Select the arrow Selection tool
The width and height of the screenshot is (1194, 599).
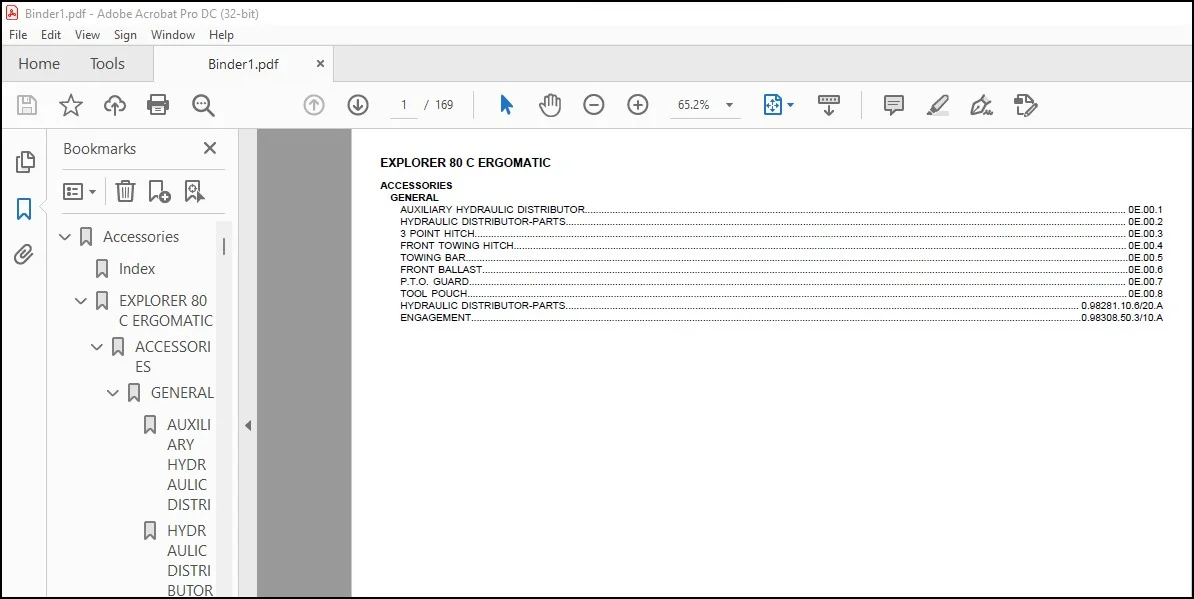coord(506,105)
